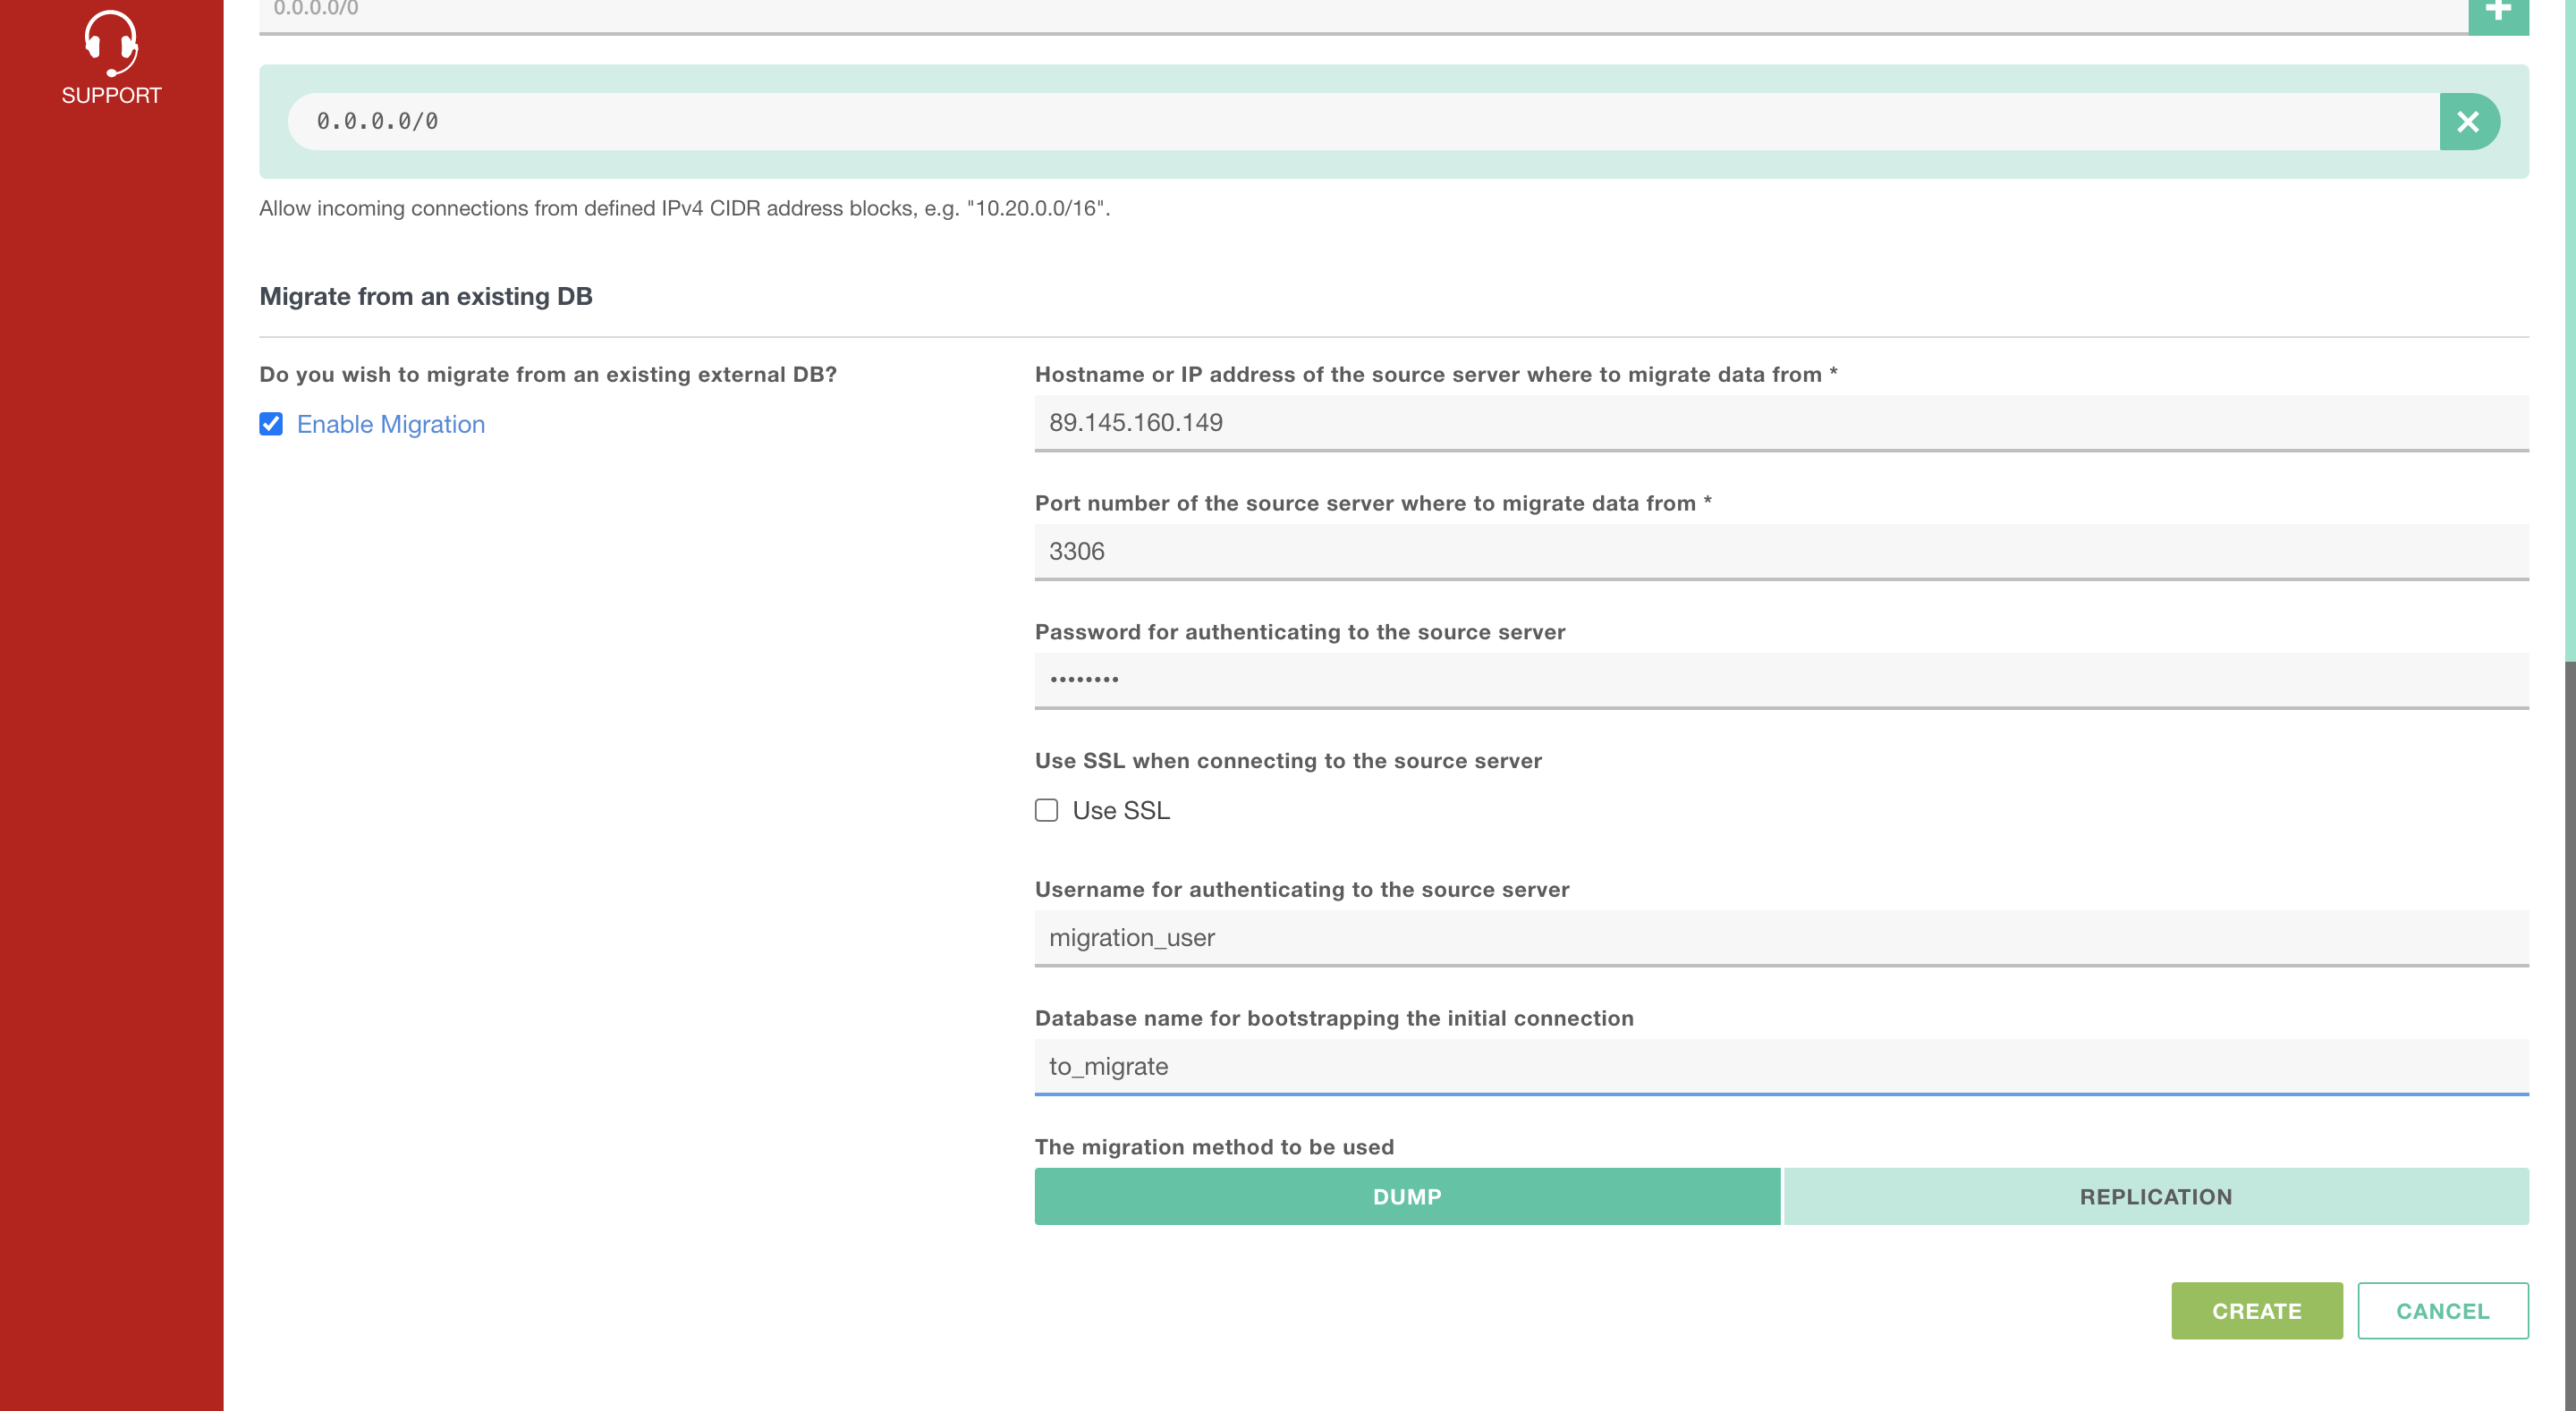The width and height of the screenshot is (2576, 1411).
Task: Tick the Use SSL checkbox
Action: pyautogui.click(x=1046, y=810)
